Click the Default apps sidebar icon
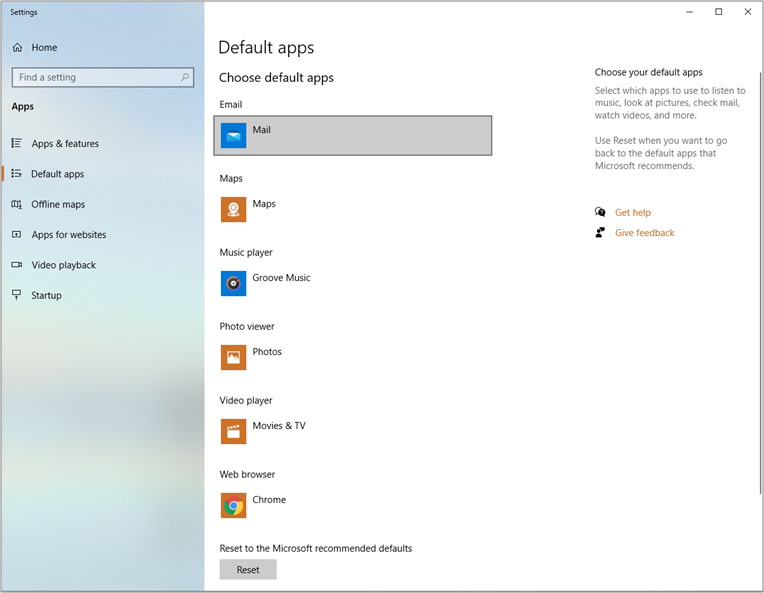764x593 pixels. [x=17, y=173]
